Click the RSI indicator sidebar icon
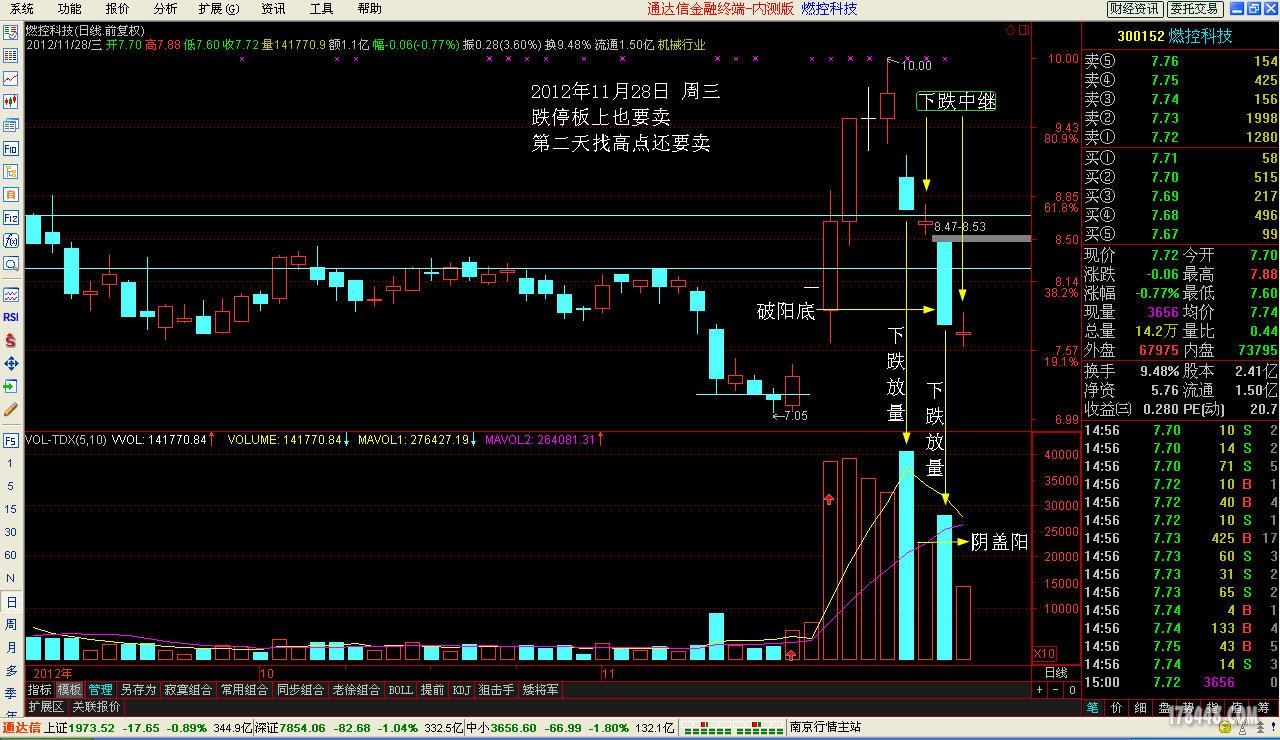The image size is (1280, 740). point(11,317)
